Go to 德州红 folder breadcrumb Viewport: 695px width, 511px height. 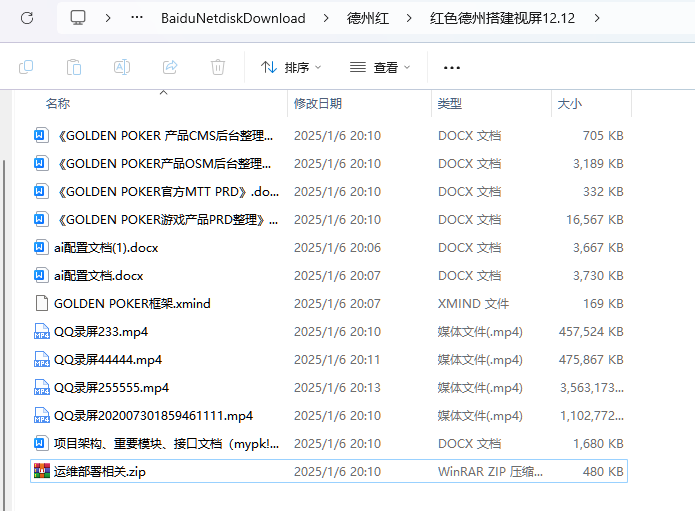pyautogui.click(x=368, y=18)
